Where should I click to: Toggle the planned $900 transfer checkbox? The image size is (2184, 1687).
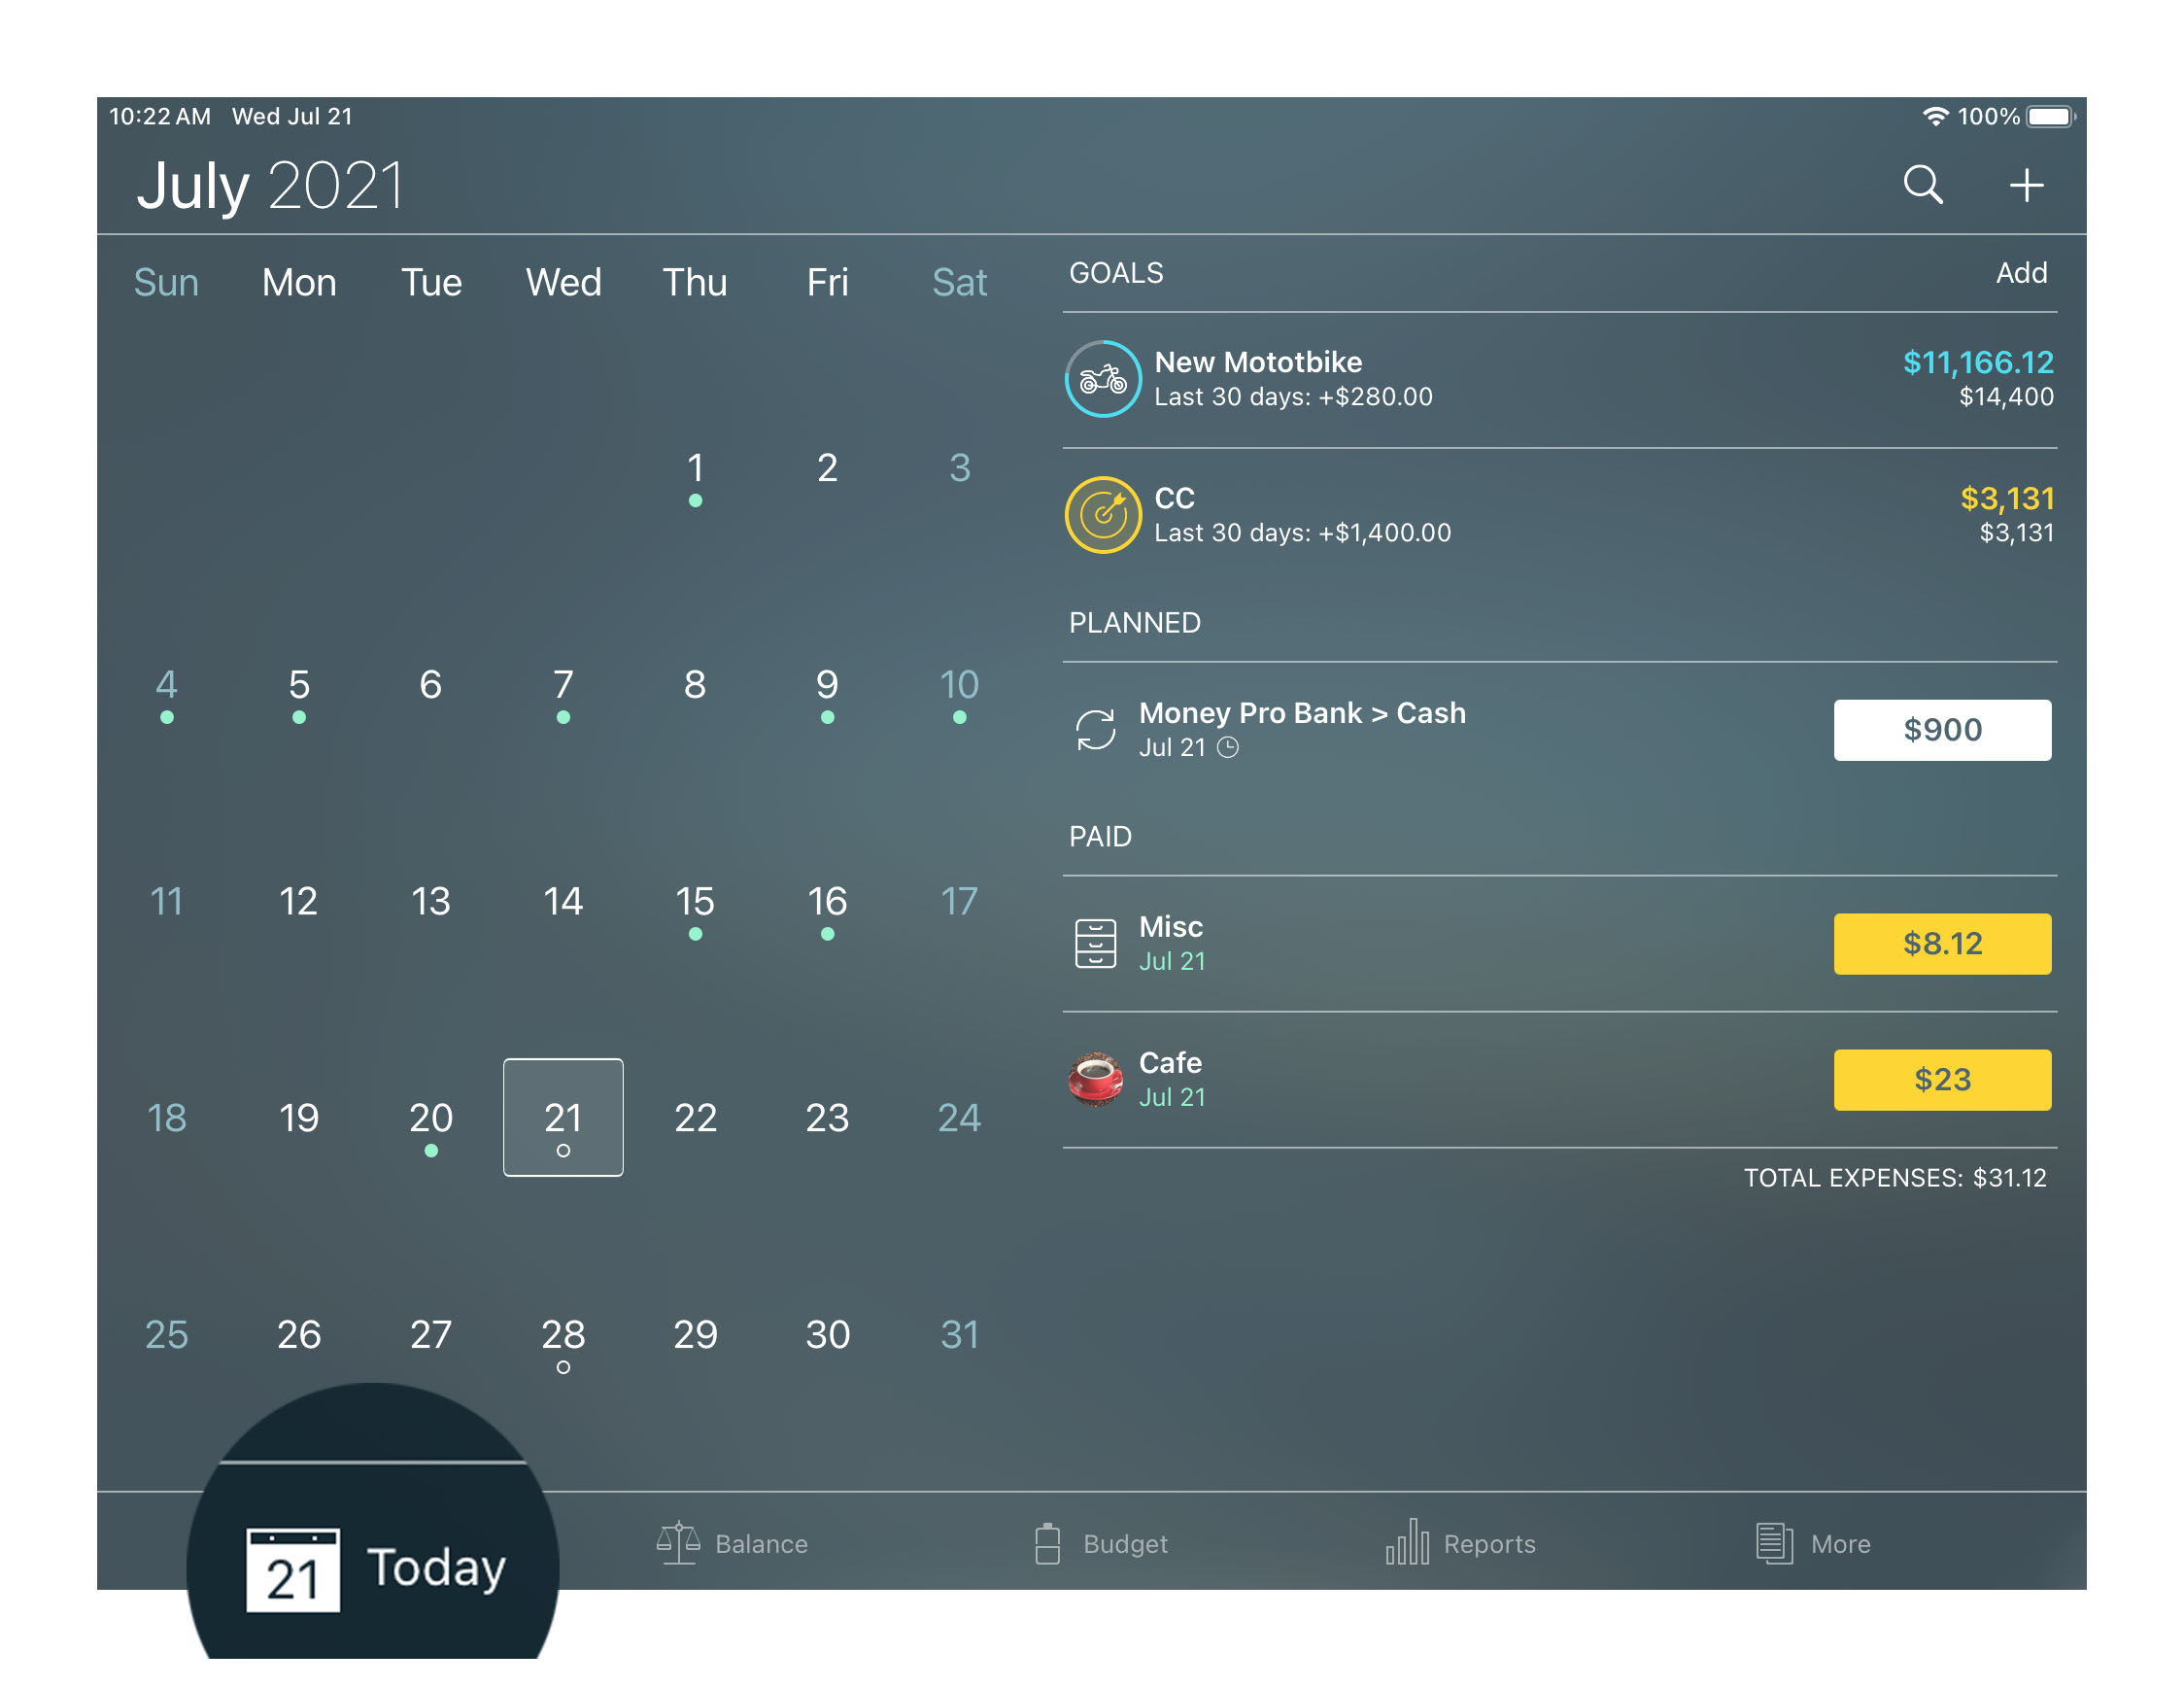pos(1943,728)
